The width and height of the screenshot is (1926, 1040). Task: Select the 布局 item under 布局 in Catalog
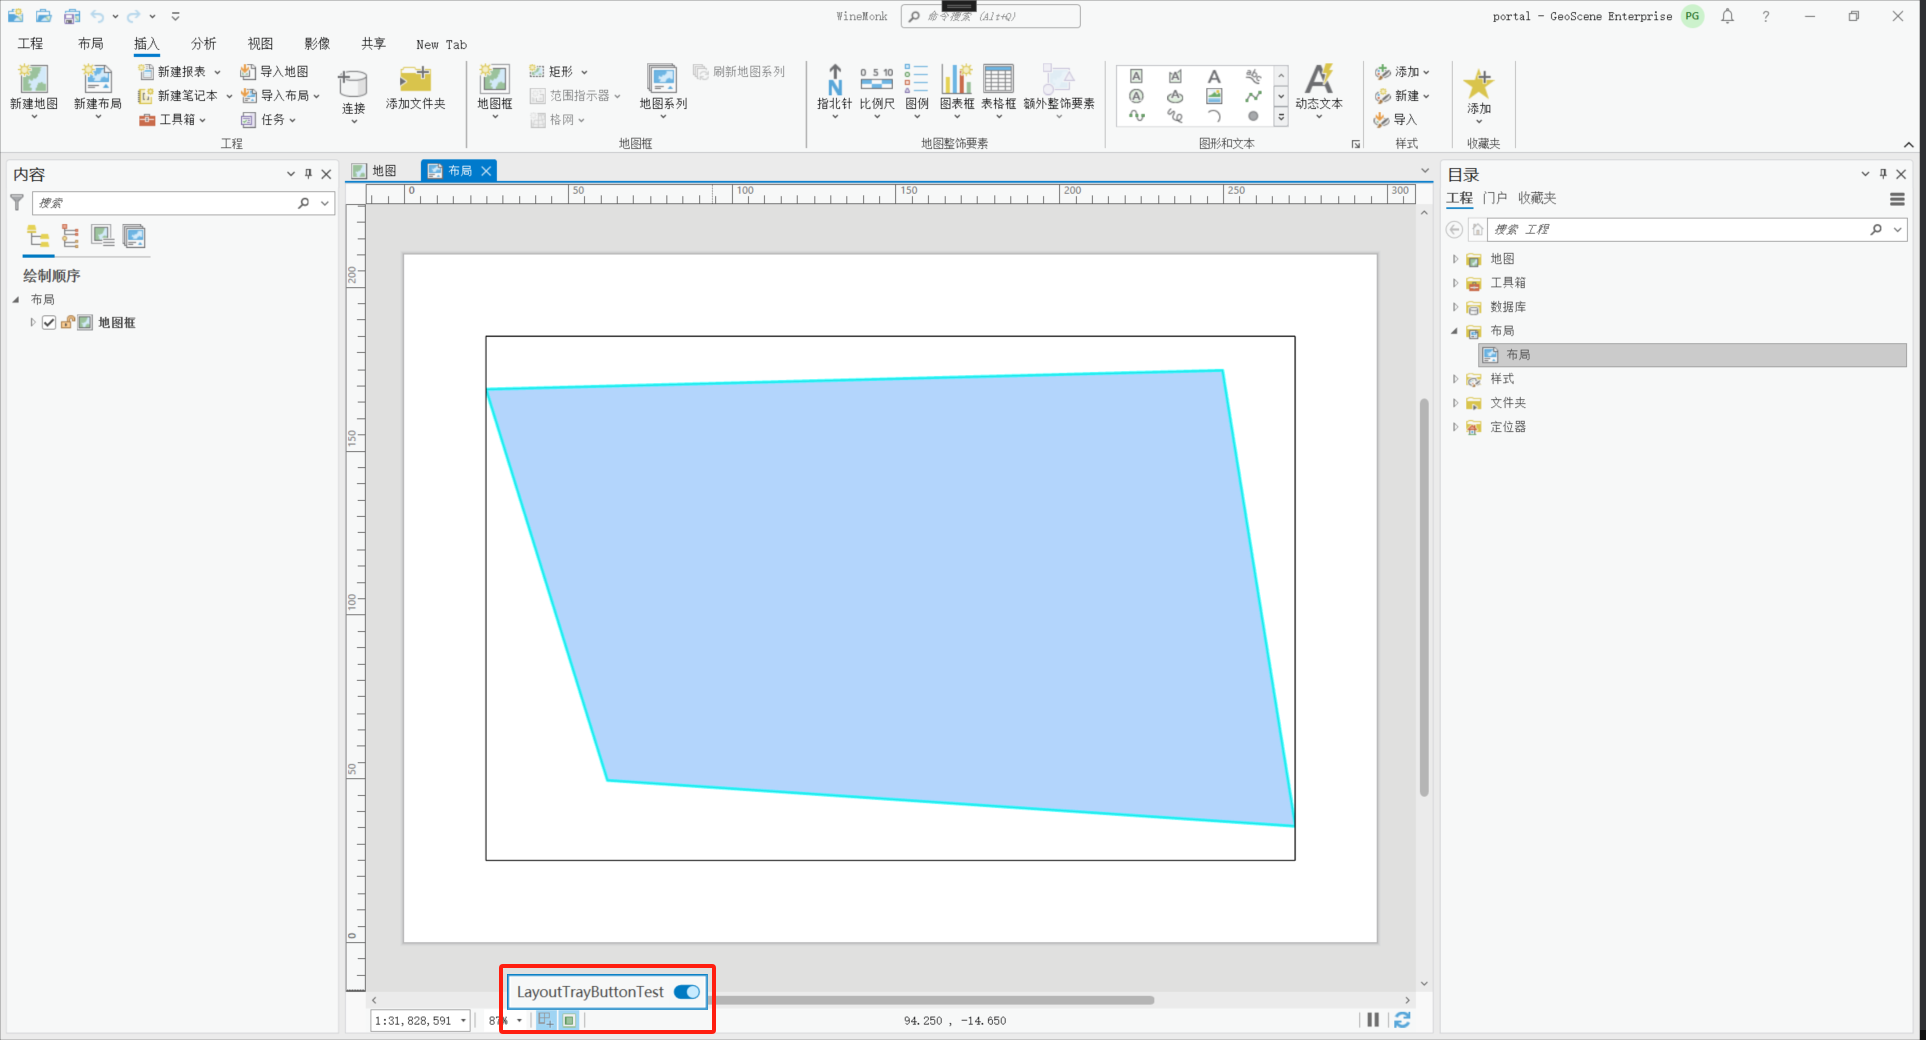(1694, 355)
